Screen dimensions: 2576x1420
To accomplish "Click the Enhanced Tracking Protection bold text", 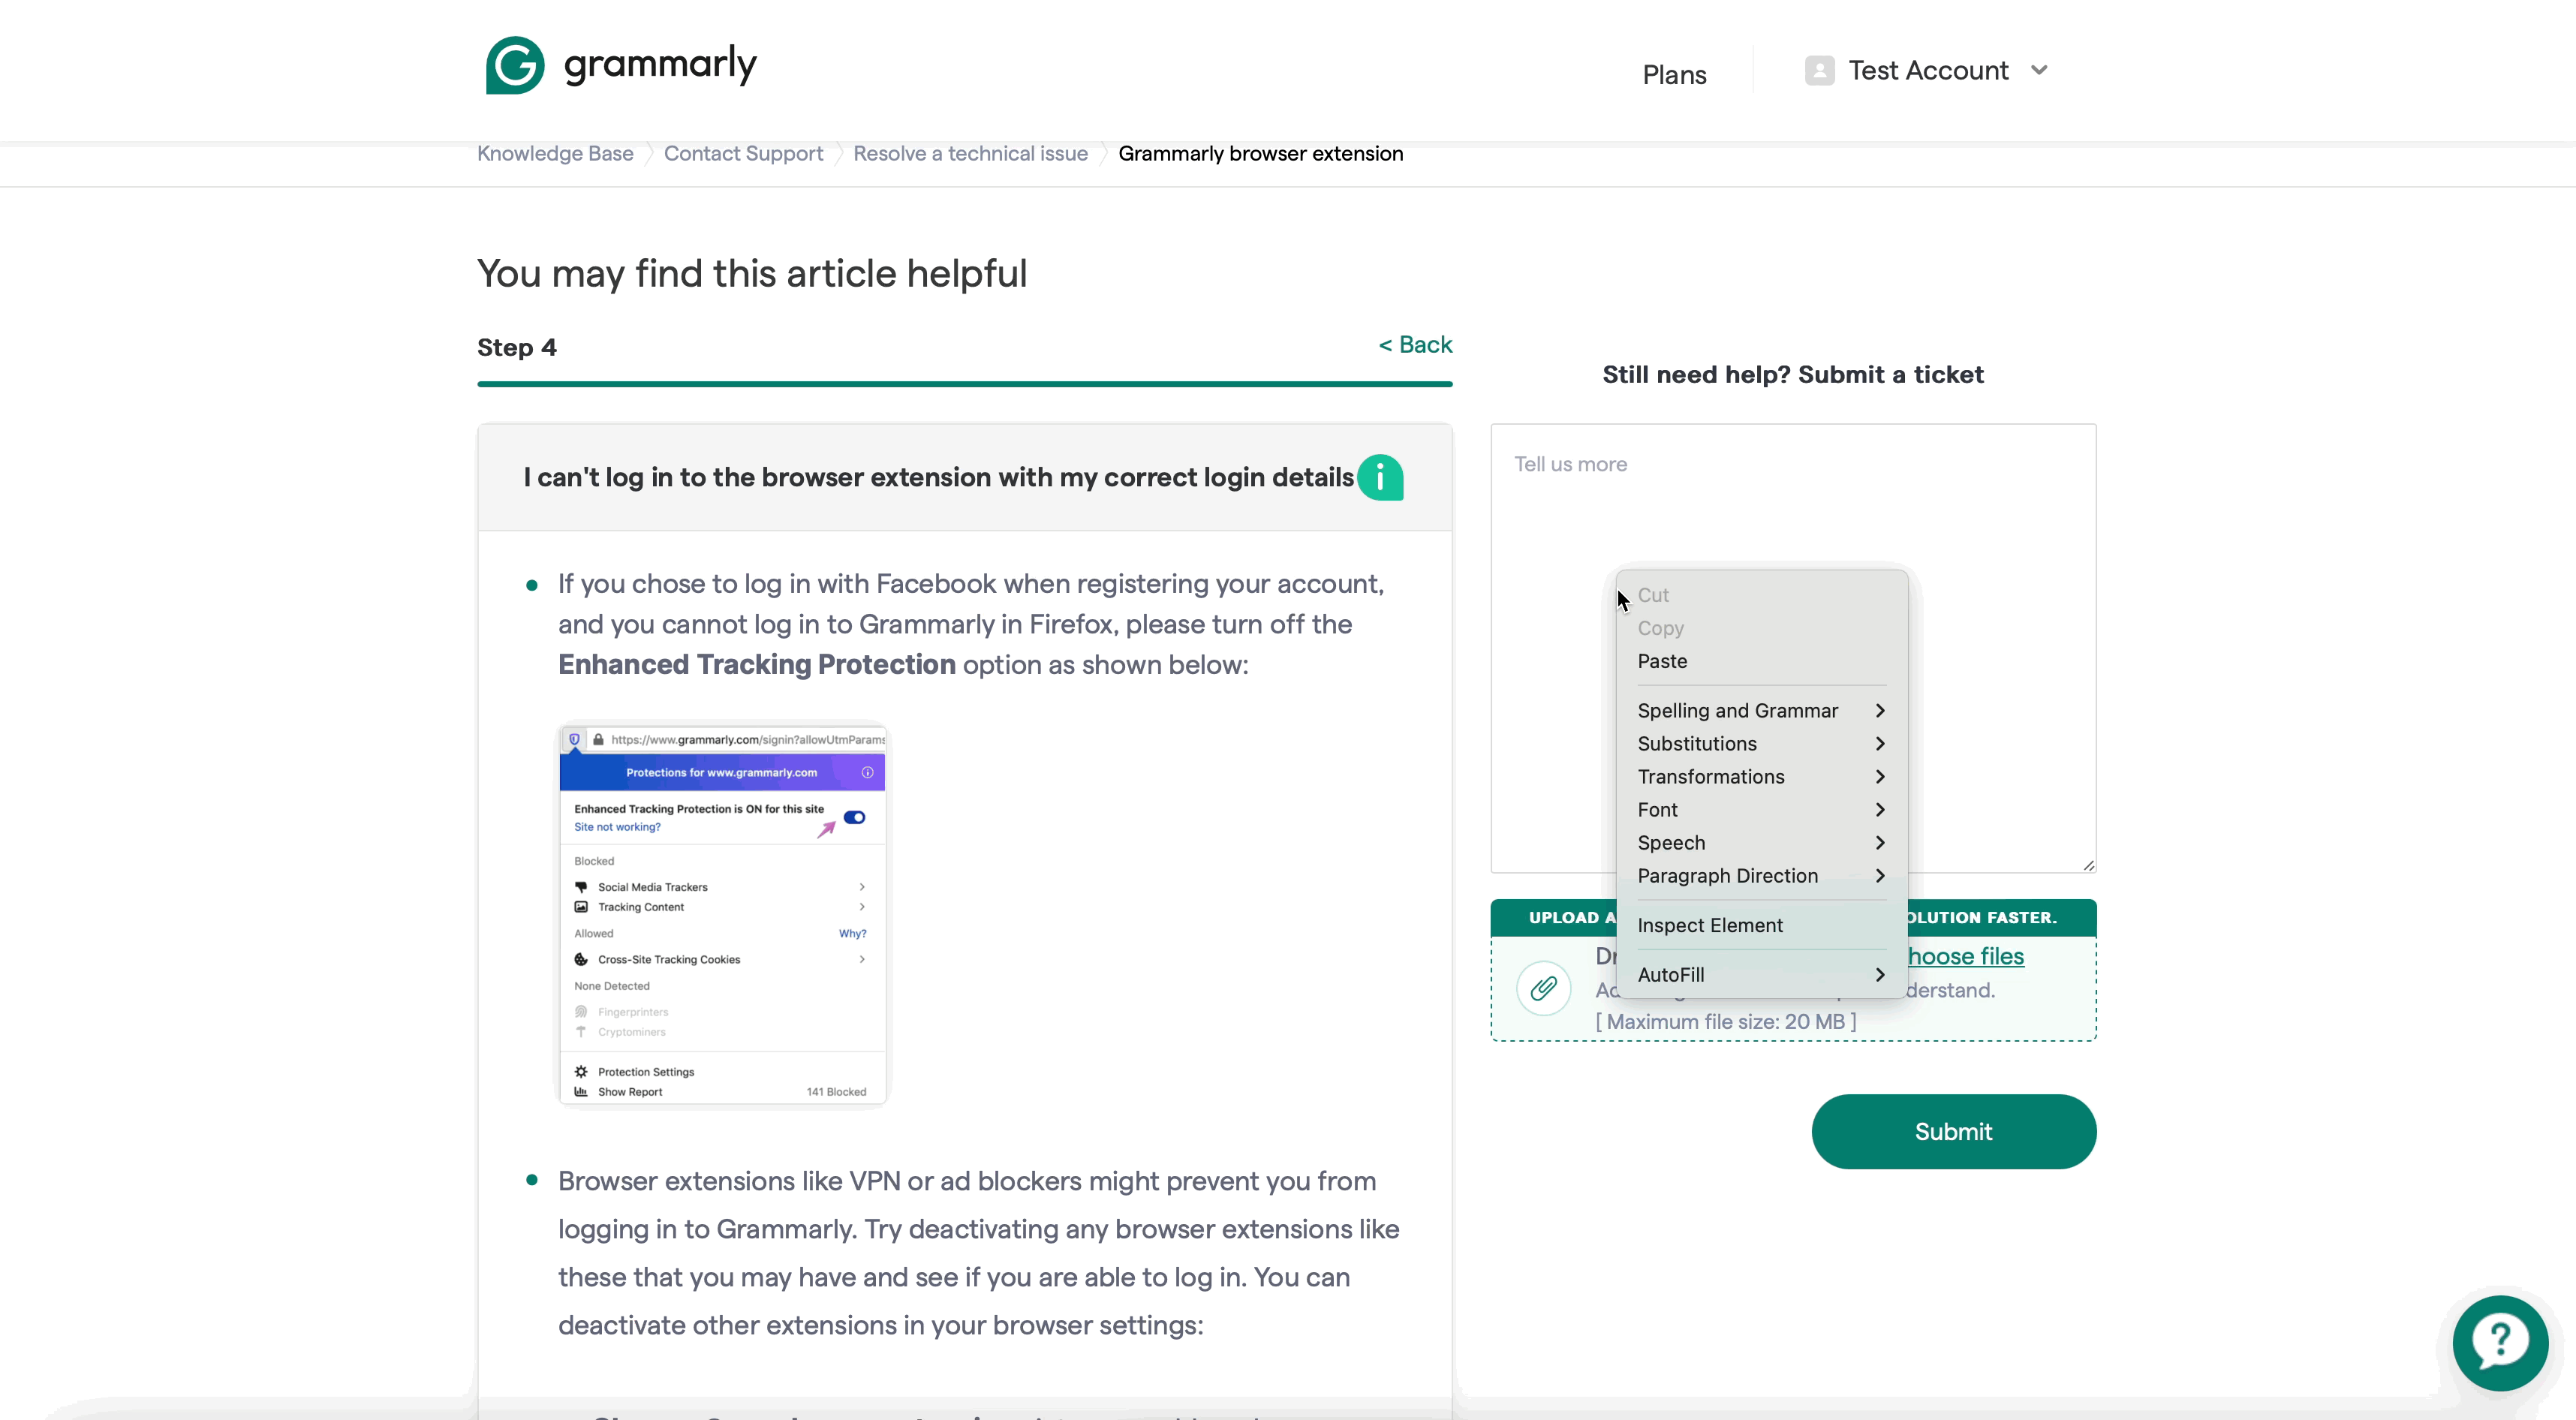I will tap(756, 664).
